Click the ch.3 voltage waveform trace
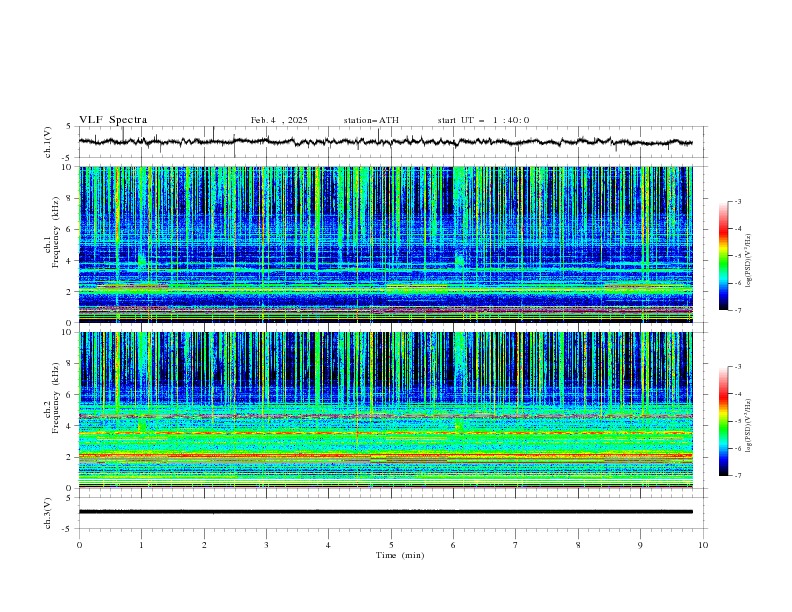 pyautogui.click(x=386, y=512)
